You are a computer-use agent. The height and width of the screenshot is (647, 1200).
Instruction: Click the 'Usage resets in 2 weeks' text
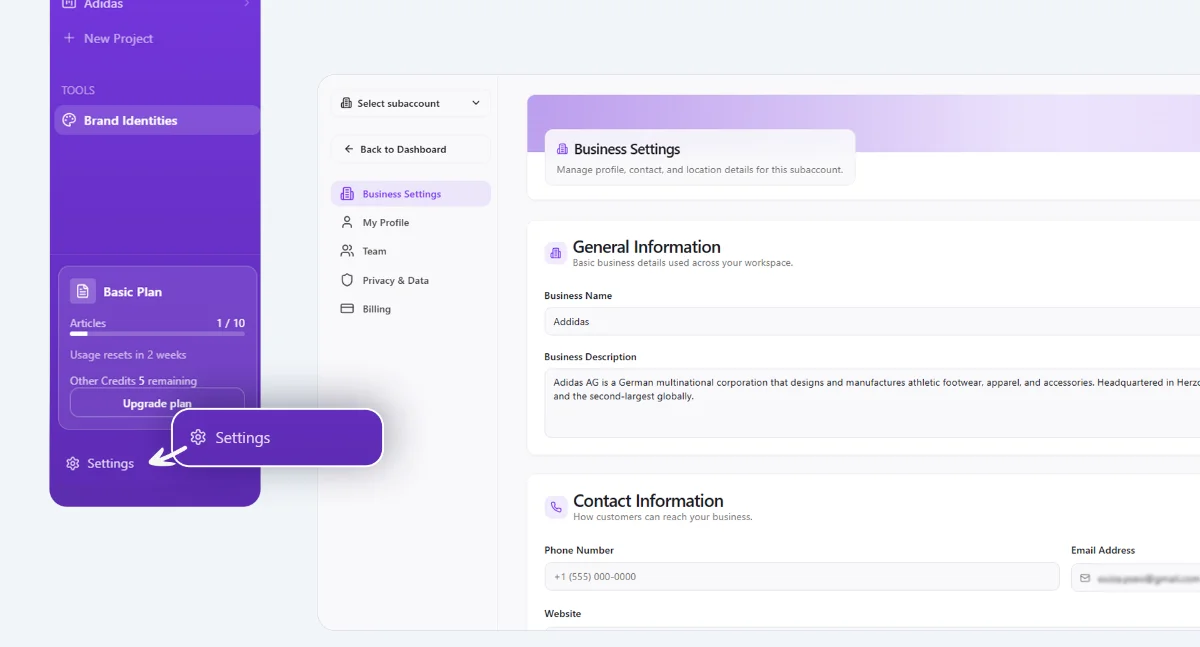click(x=128, y=355)
